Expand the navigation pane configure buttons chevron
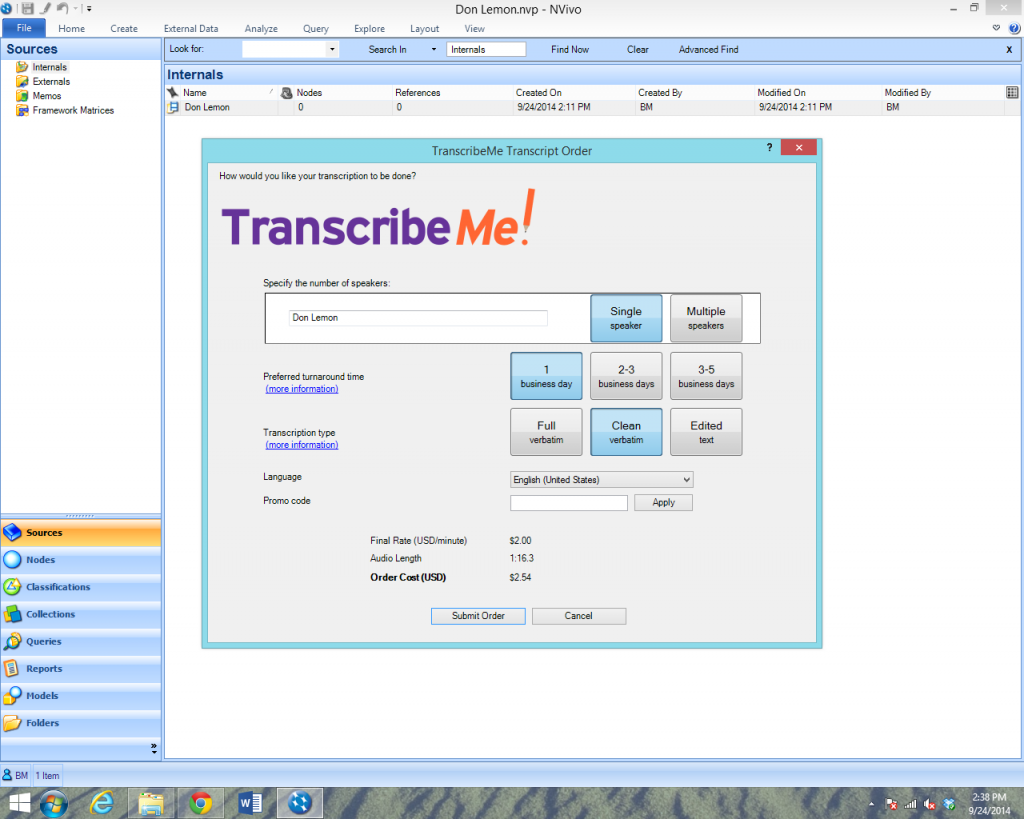This screenshot has width=1024, height=819. (x=154, y=748)
